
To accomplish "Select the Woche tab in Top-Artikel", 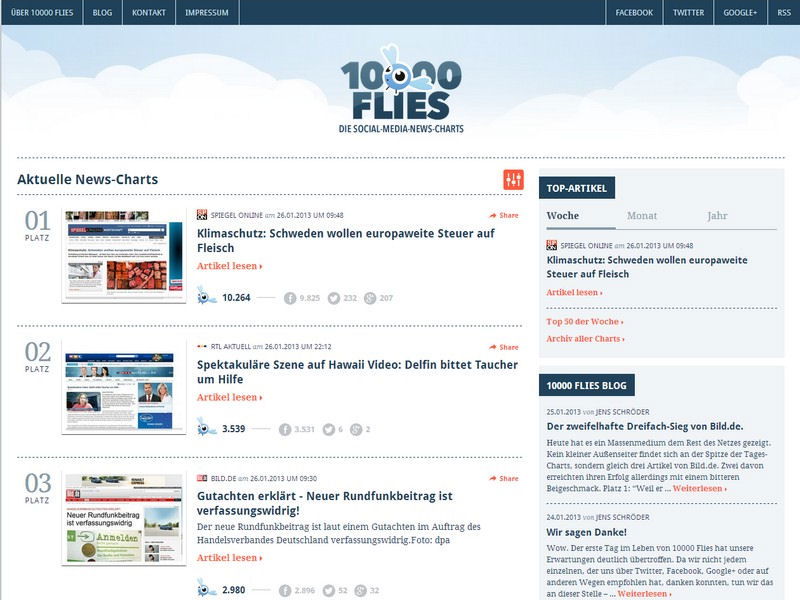I will pyautogui.click(x=563, y=216).
